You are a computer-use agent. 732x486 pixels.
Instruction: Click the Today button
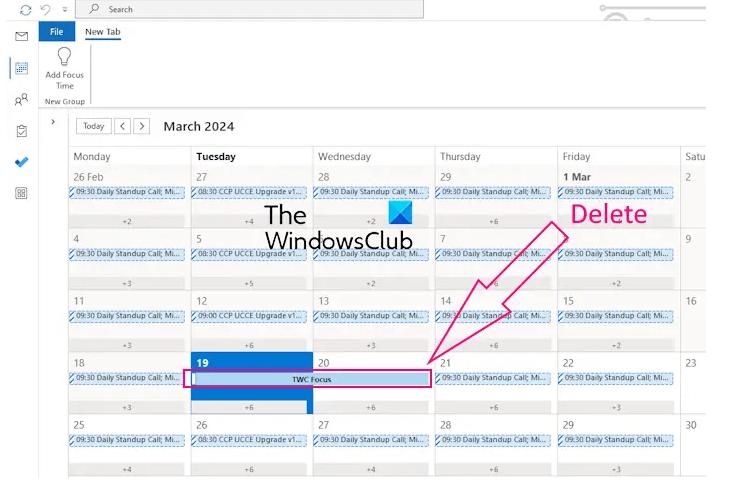[x=93, y=126]
